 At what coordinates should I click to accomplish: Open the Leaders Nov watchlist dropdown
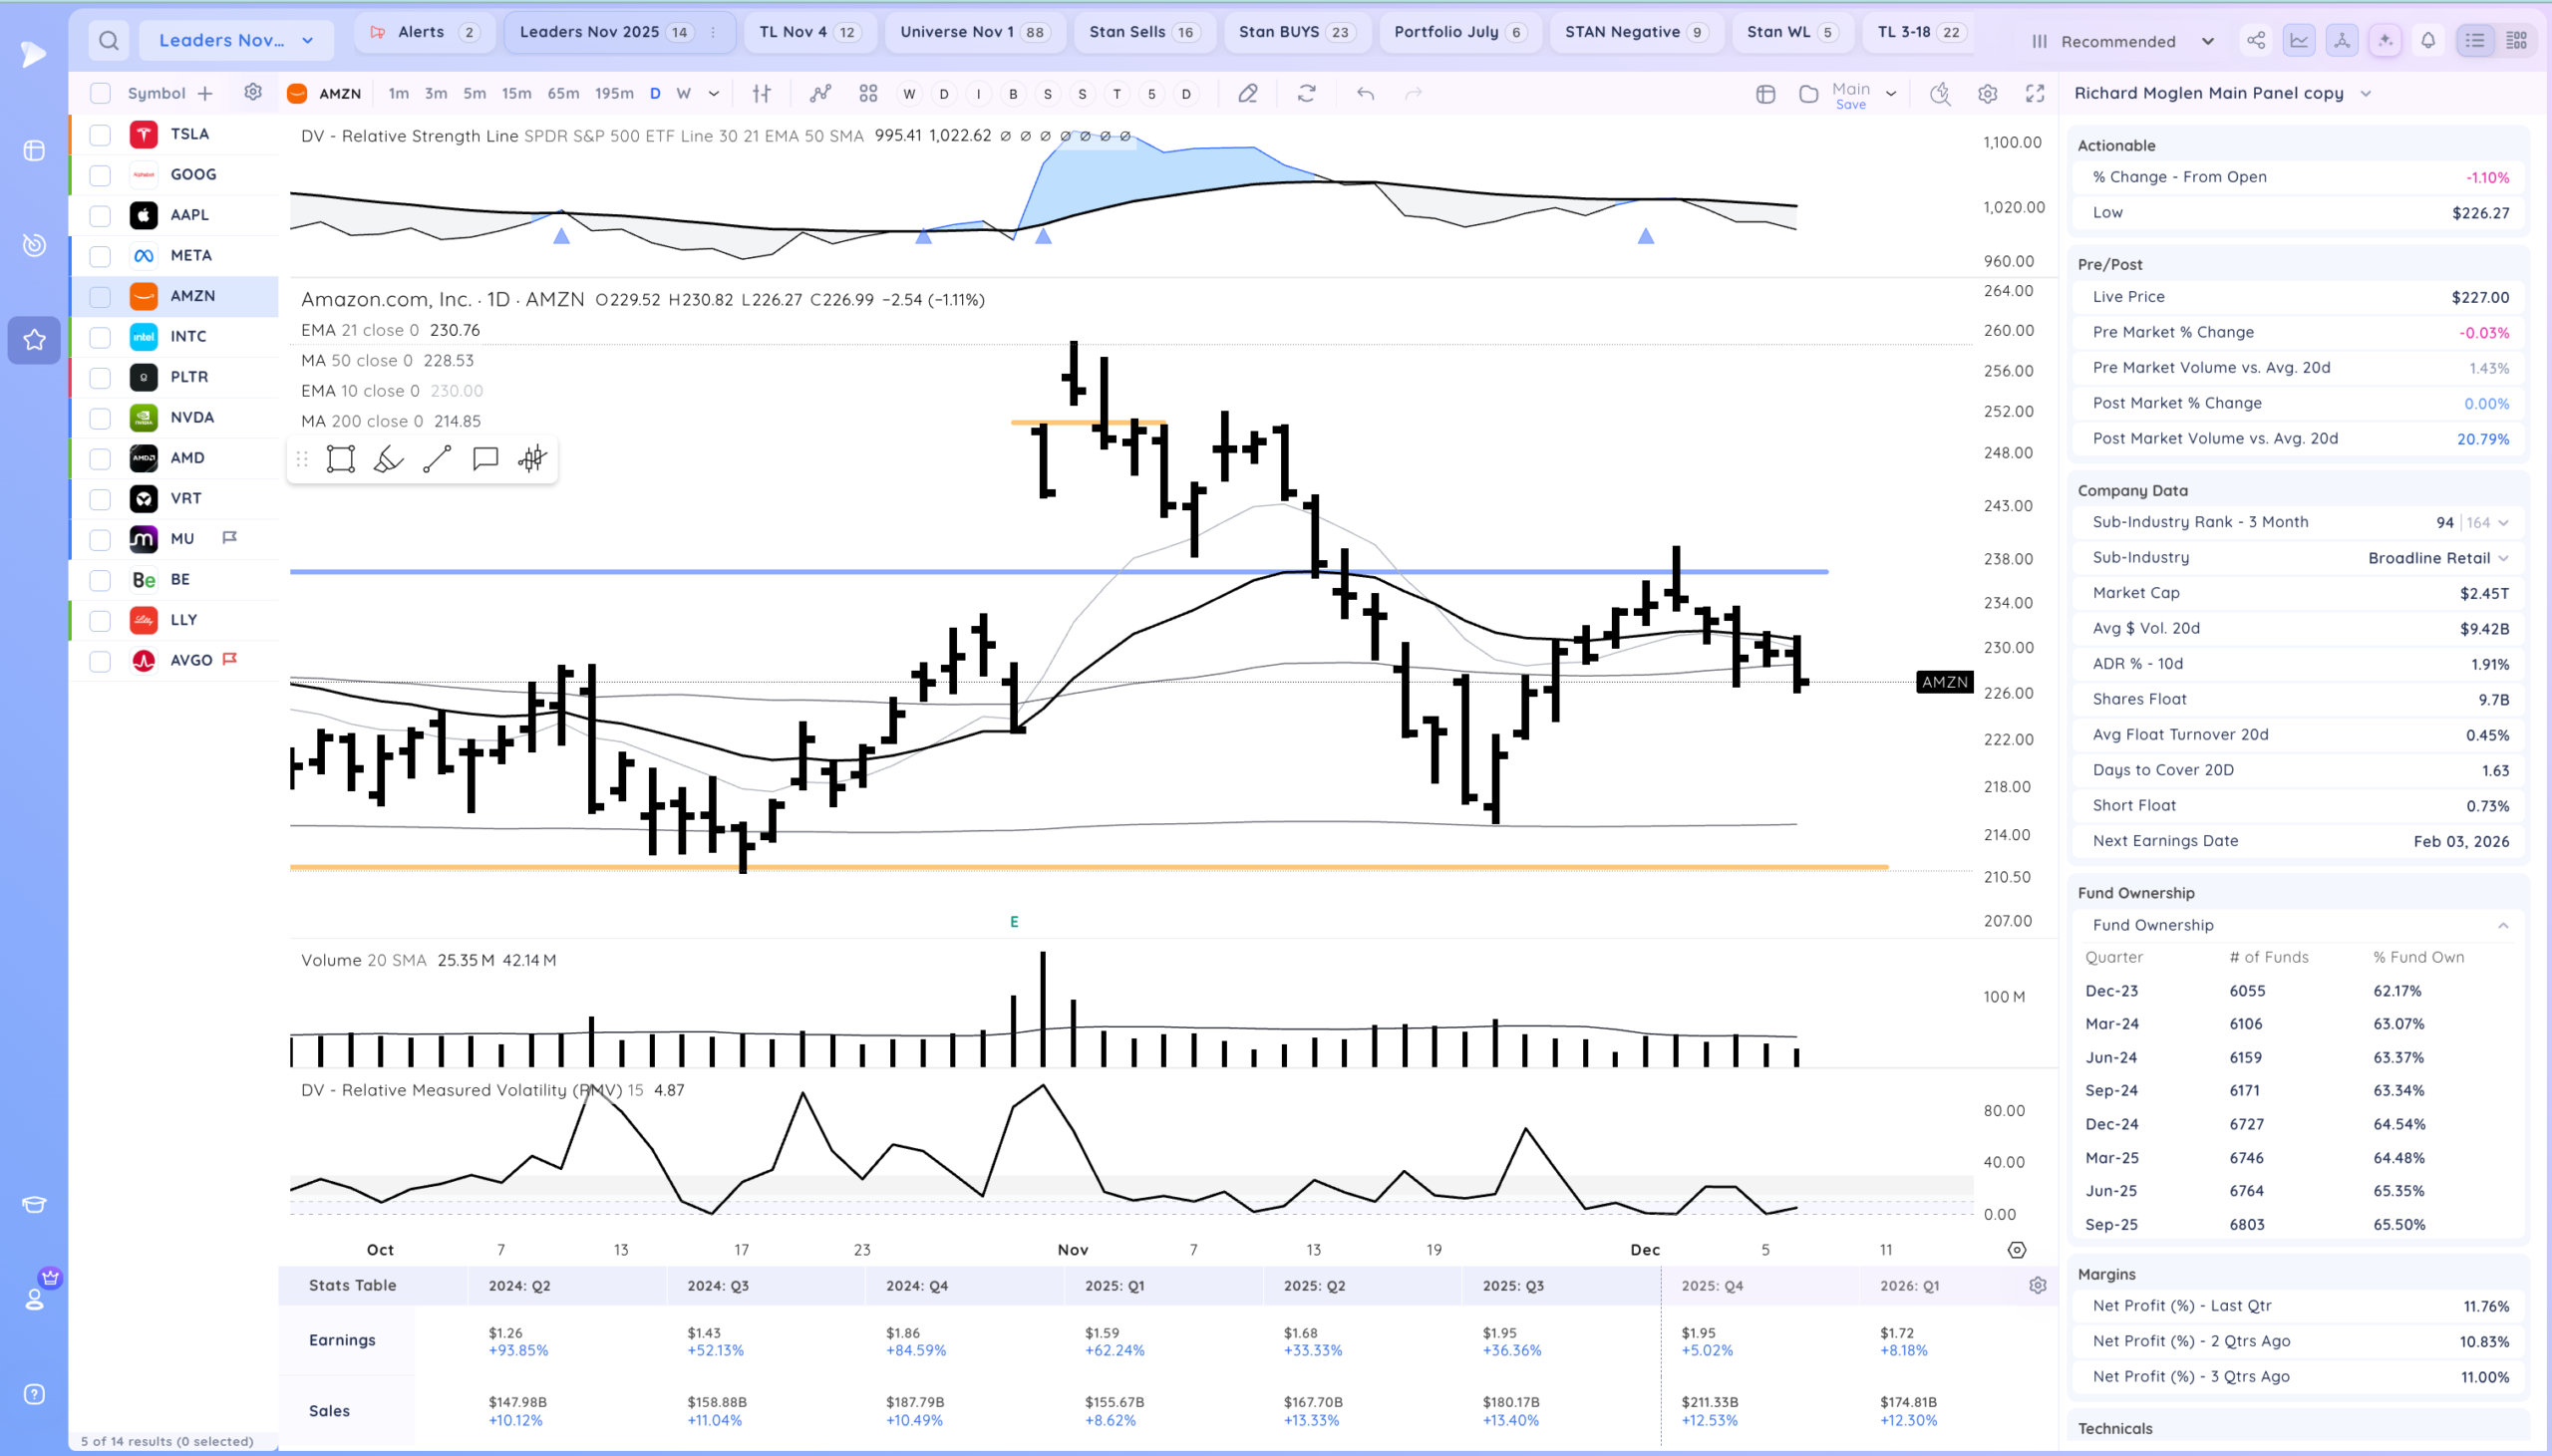(236, 41)
